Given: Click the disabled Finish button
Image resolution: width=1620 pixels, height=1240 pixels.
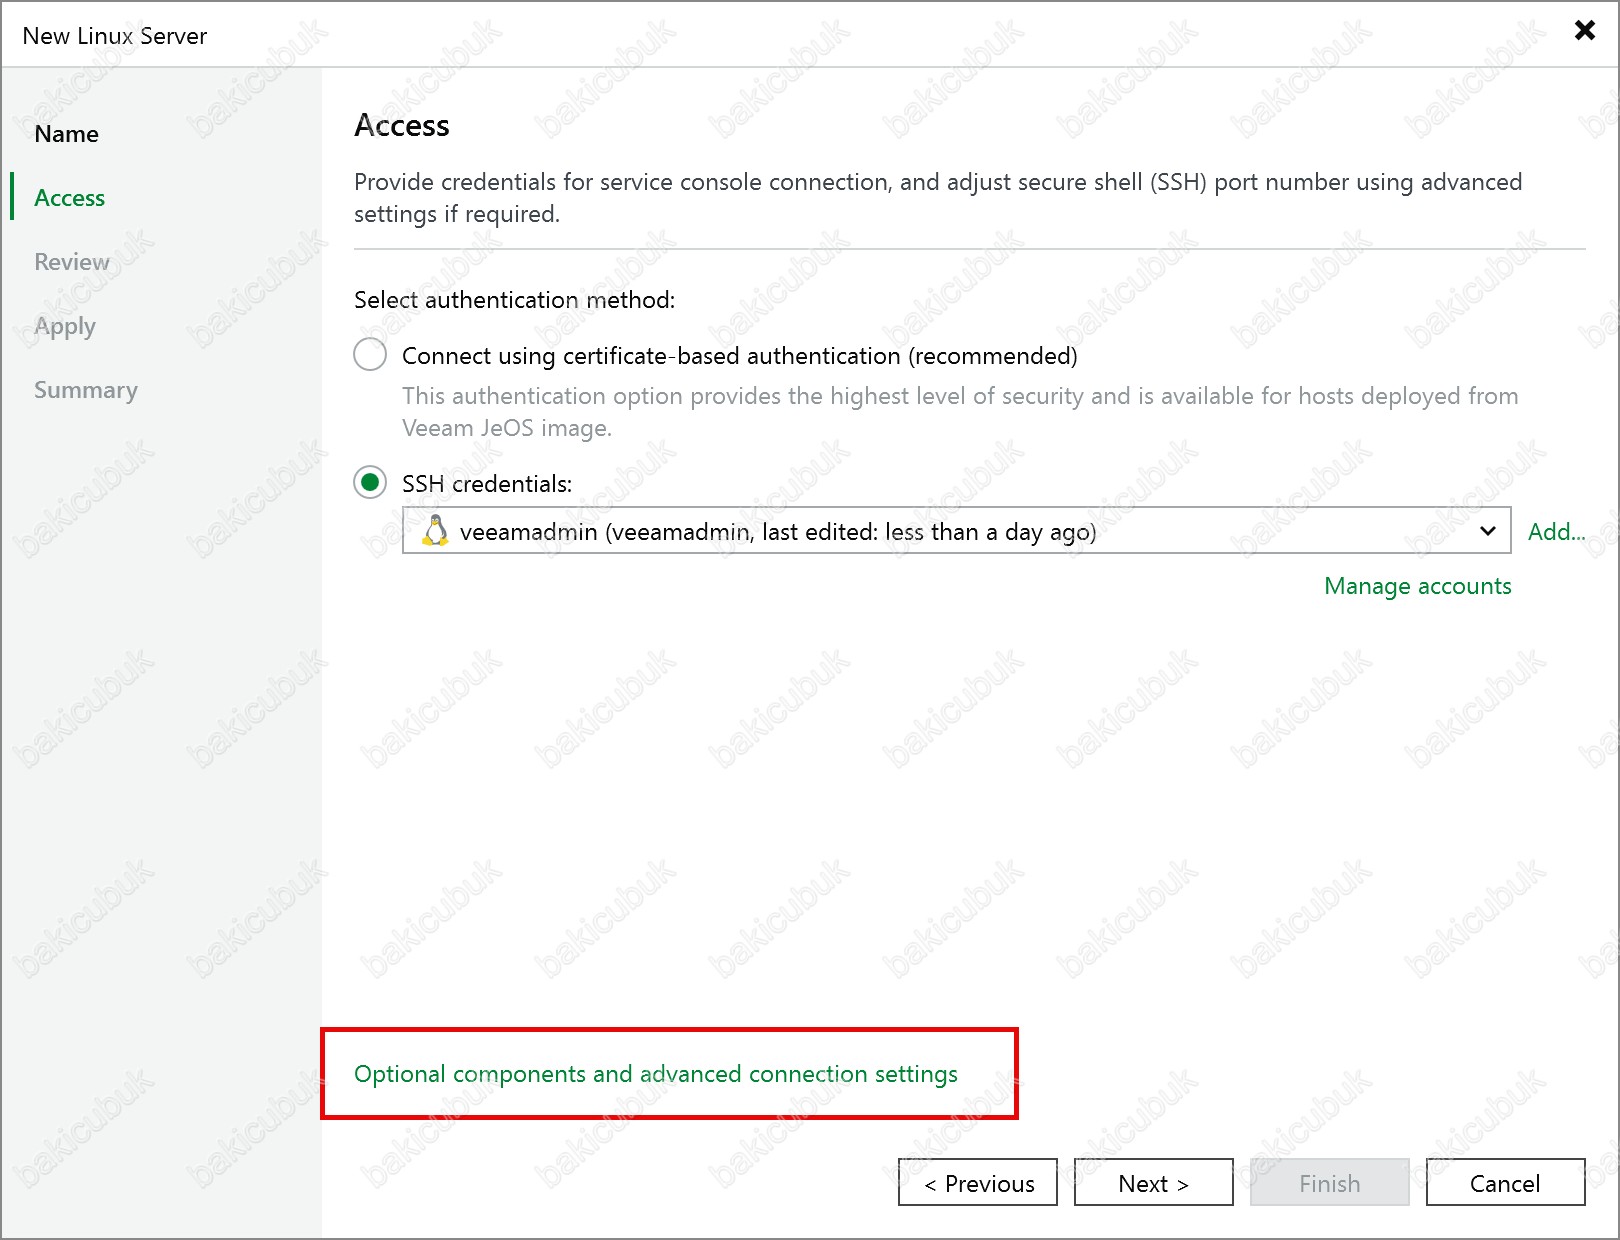Looking at the screenshot, I should click(1330, 1183).
